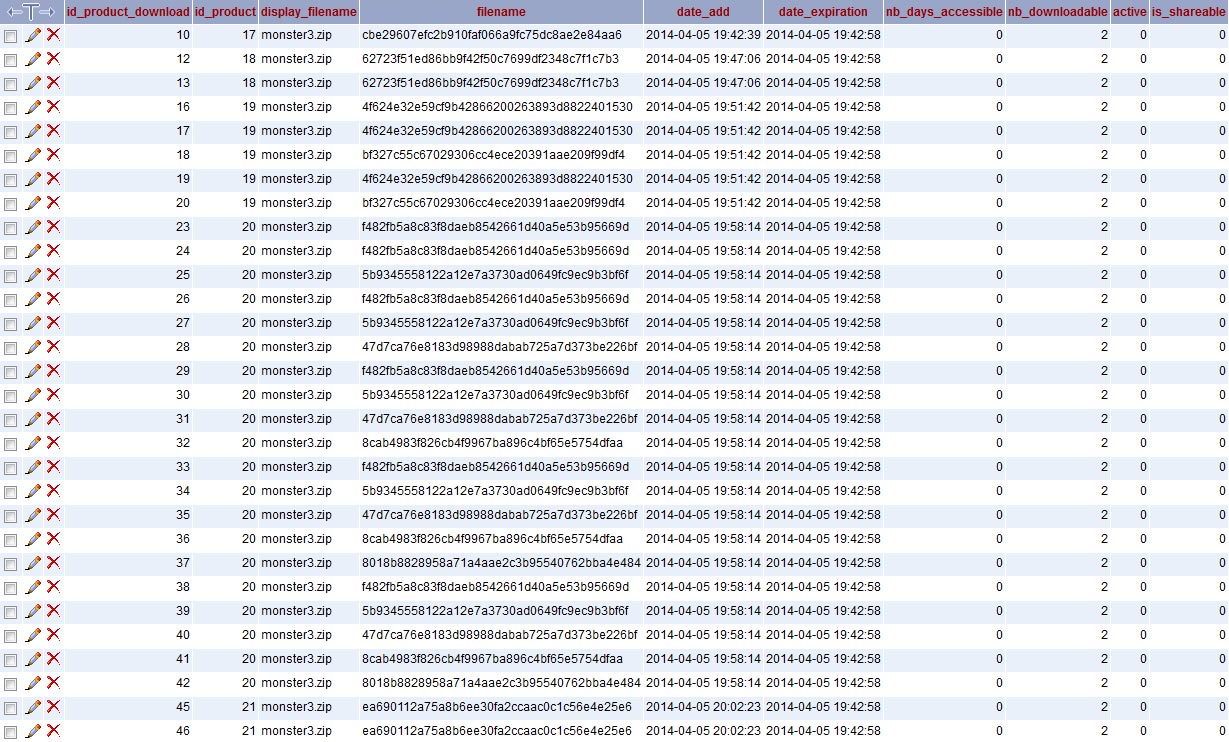Sort by id_product column header
1229x742 pixels.
[225, 11]
